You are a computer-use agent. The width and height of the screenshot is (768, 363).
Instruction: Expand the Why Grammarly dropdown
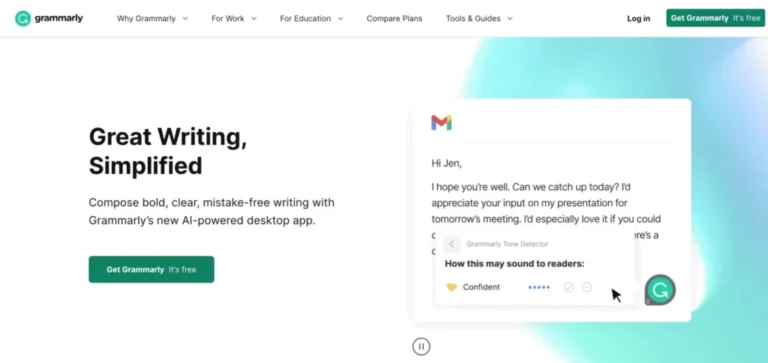click(x=152, y=19)
